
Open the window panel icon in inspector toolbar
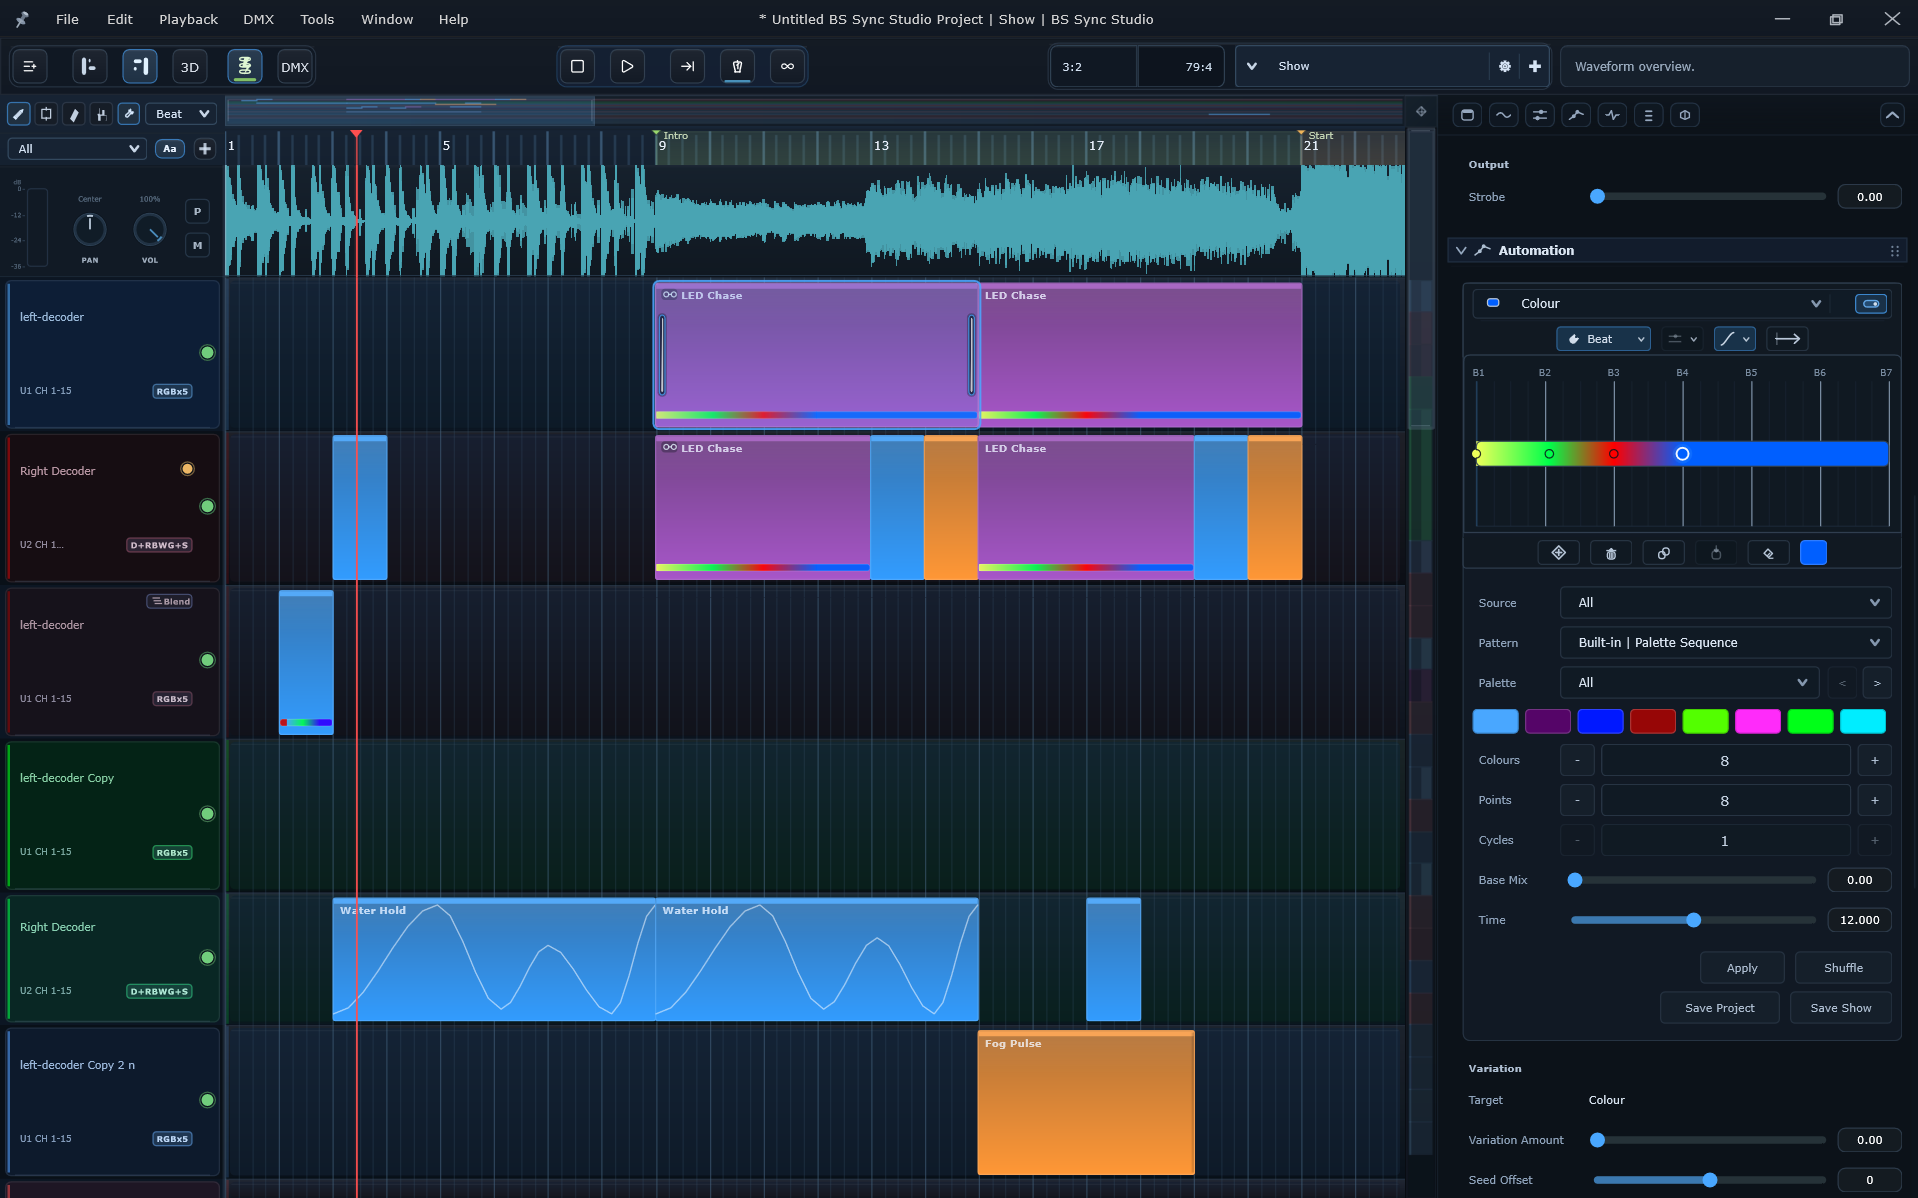1467,115
